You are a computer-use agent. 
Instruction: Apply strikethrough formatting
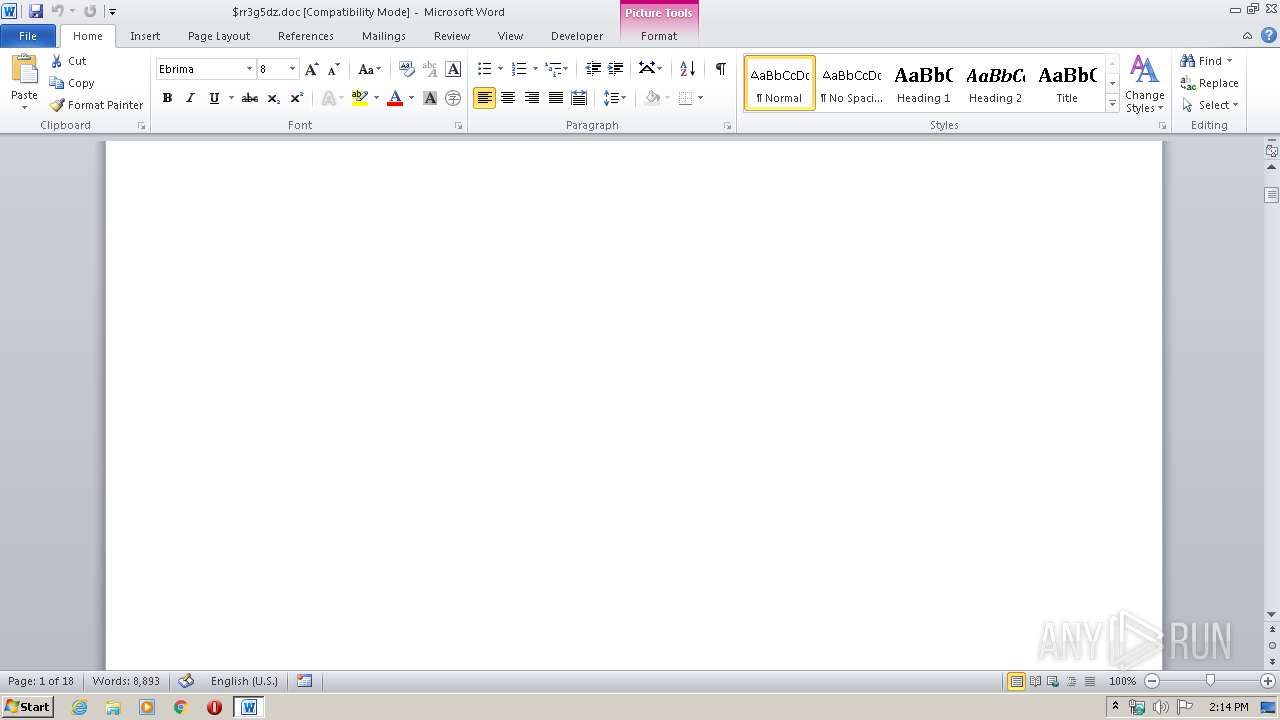(x=250, y=98)
